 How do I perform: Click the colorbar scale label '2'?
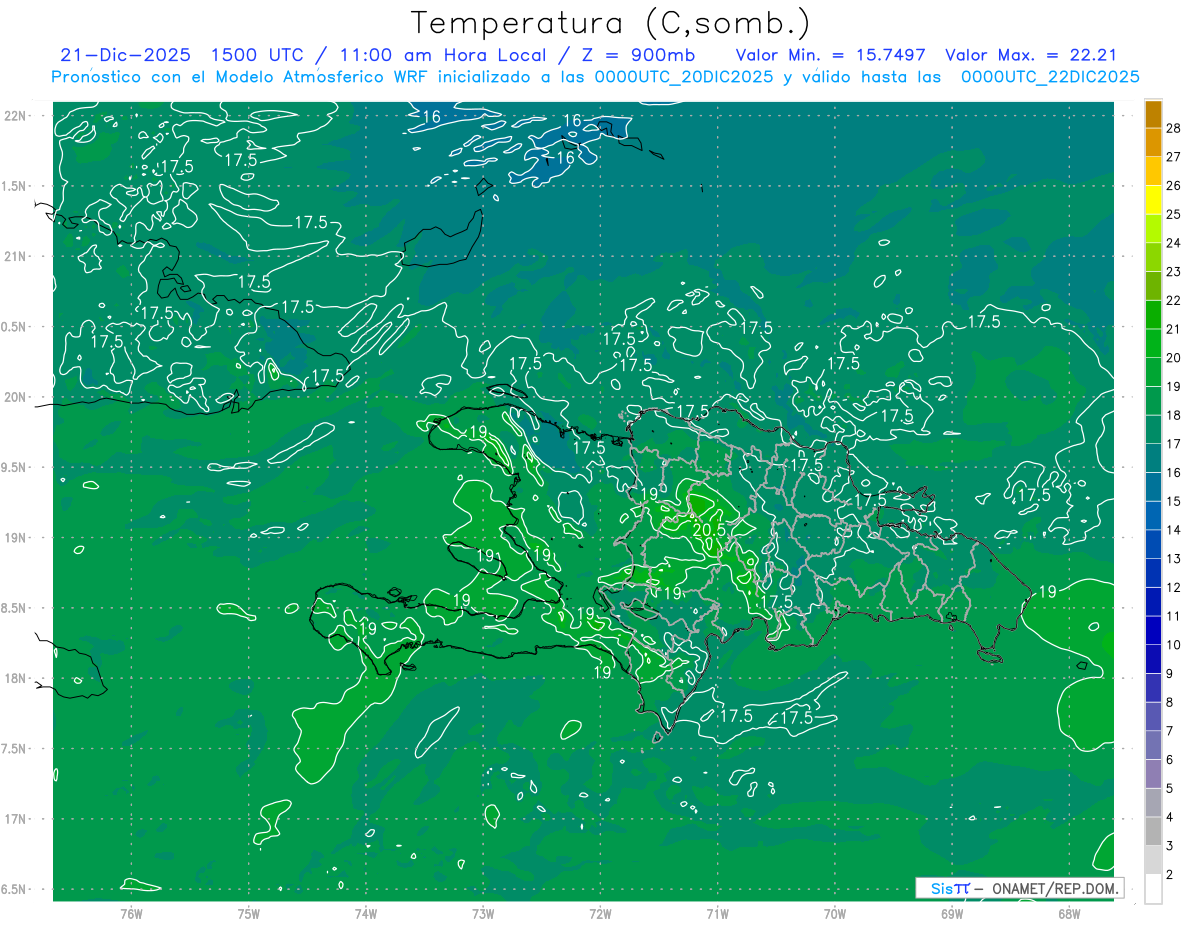point(1170,875)
